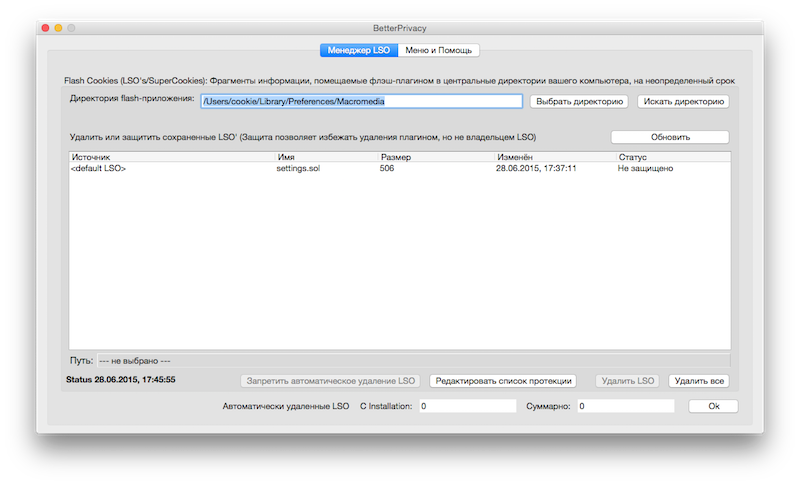This screenshot has height=485, width=800.
Task: Switch to the Менеджер LSO tab
Action: [359, 50]
